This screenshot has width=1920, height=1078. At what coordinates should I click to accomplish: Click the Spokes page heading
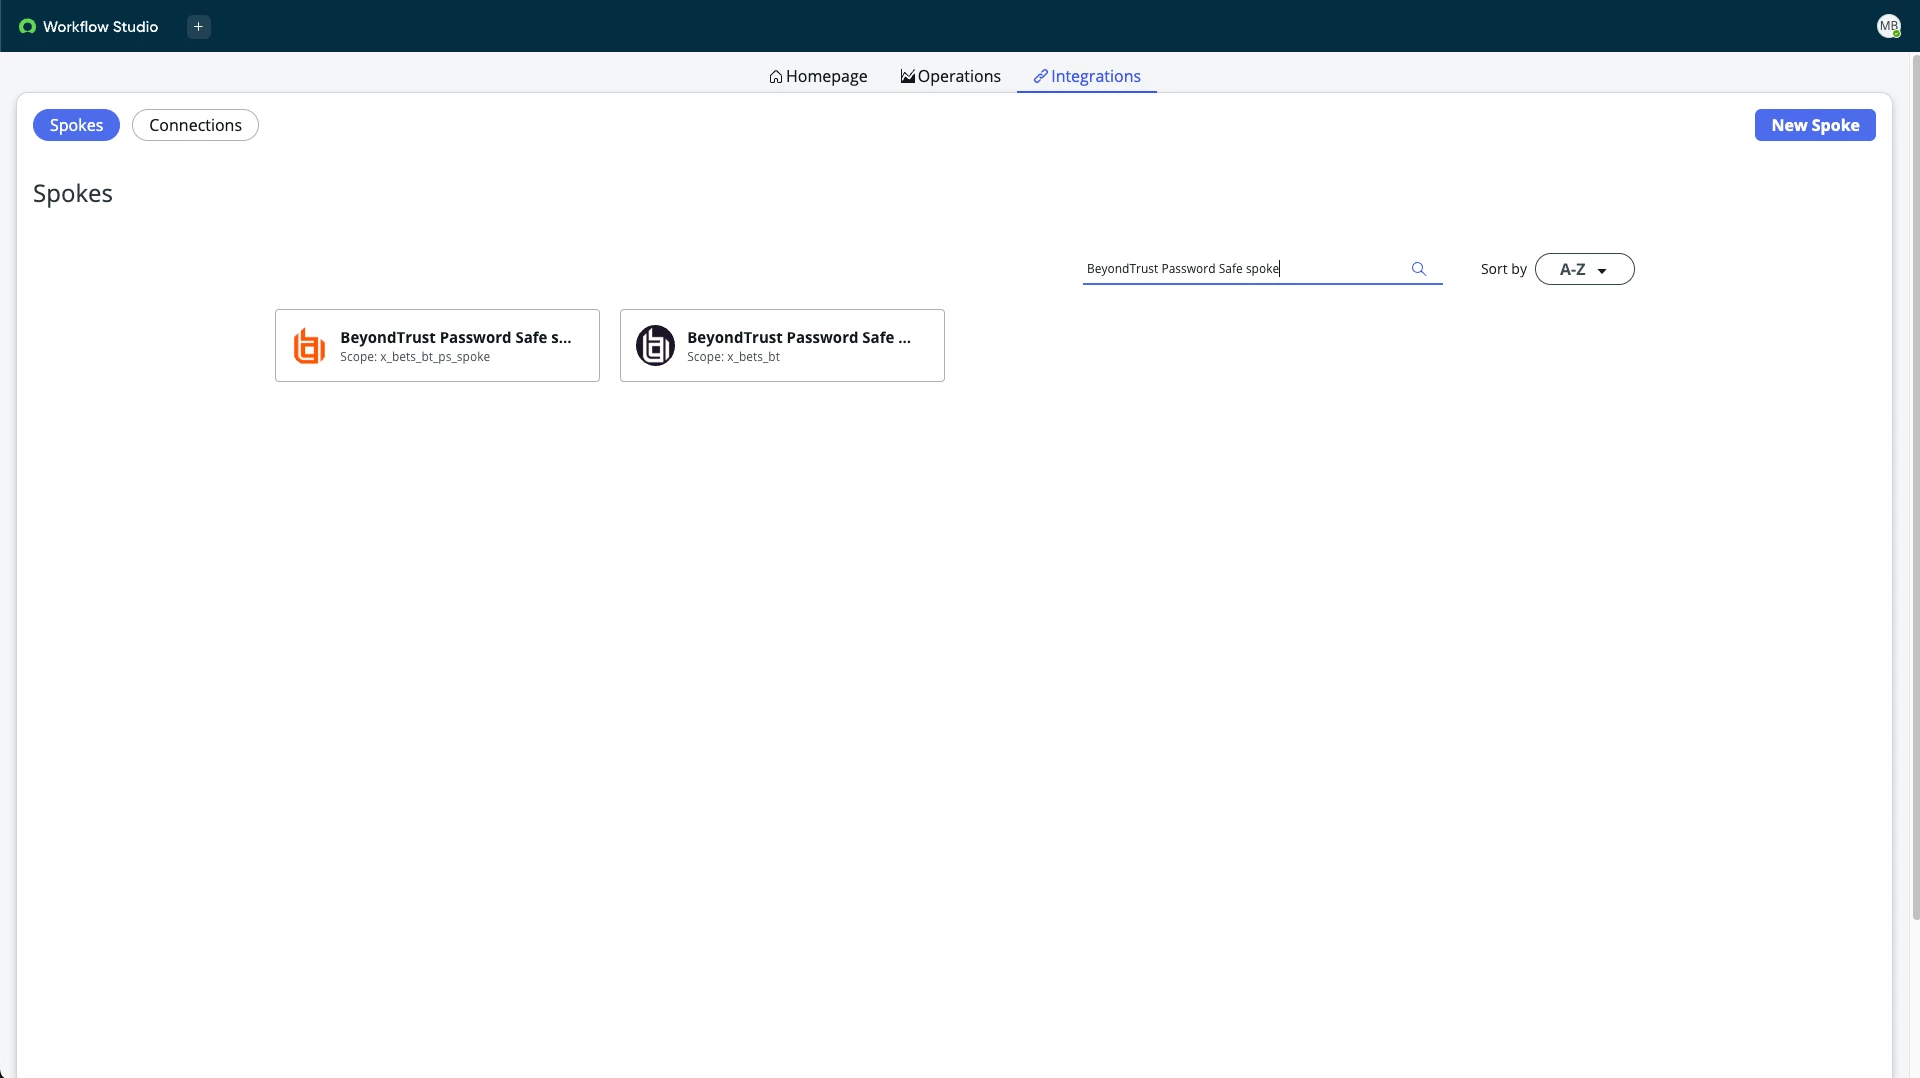pos(73,193)
